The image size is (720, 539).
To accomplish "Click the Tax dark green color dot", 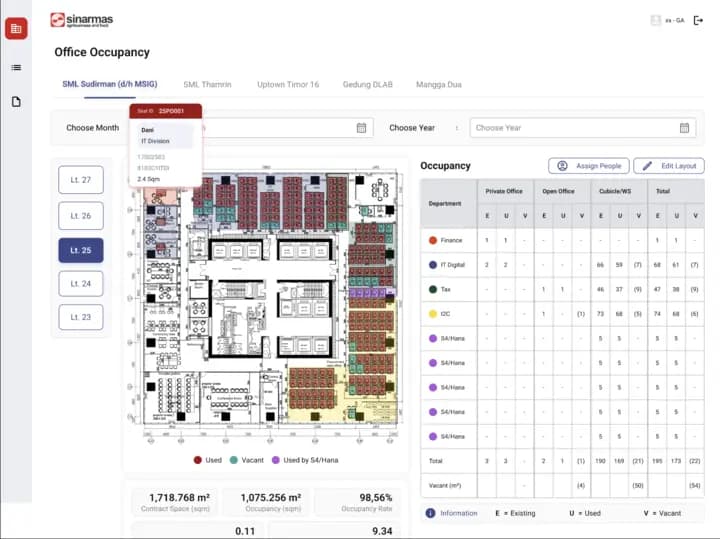I will click(433, 289).
